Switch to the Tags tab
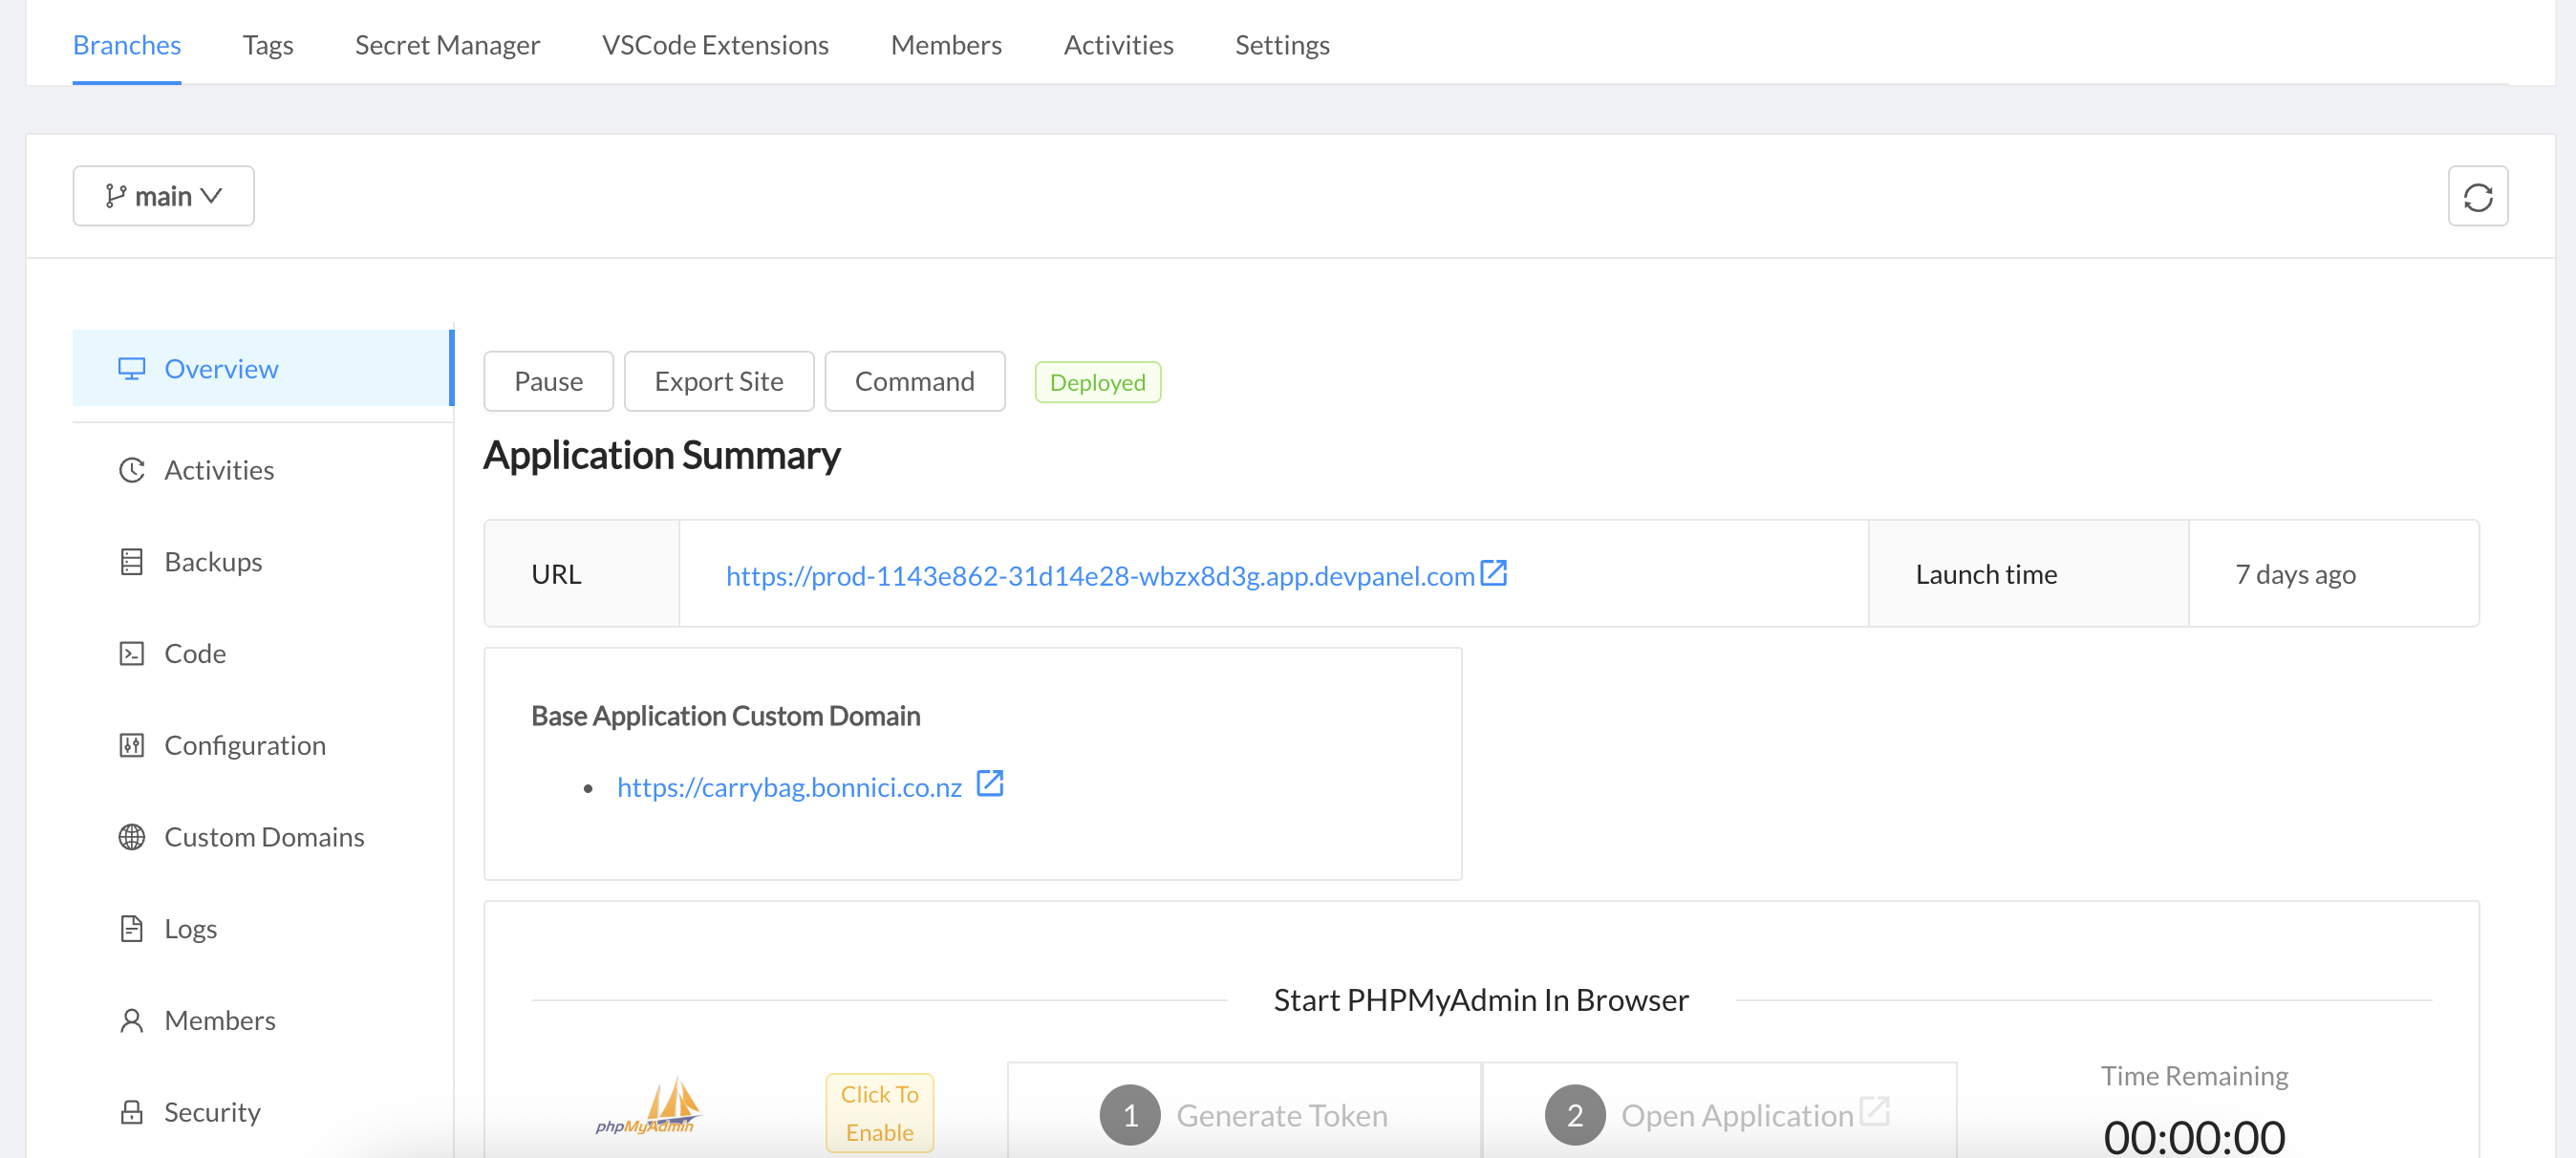Image resolution: width=2576 pixels, height=1158 pixels. click(x=267, y=44)
